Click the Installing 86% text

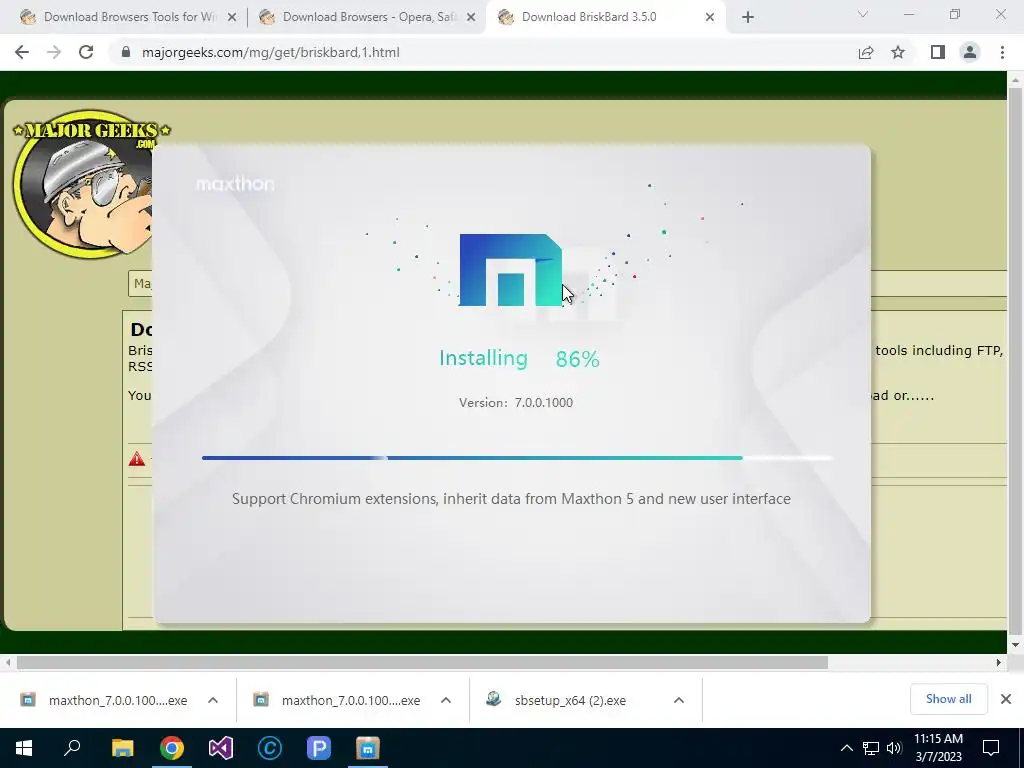tap(519, 359)
